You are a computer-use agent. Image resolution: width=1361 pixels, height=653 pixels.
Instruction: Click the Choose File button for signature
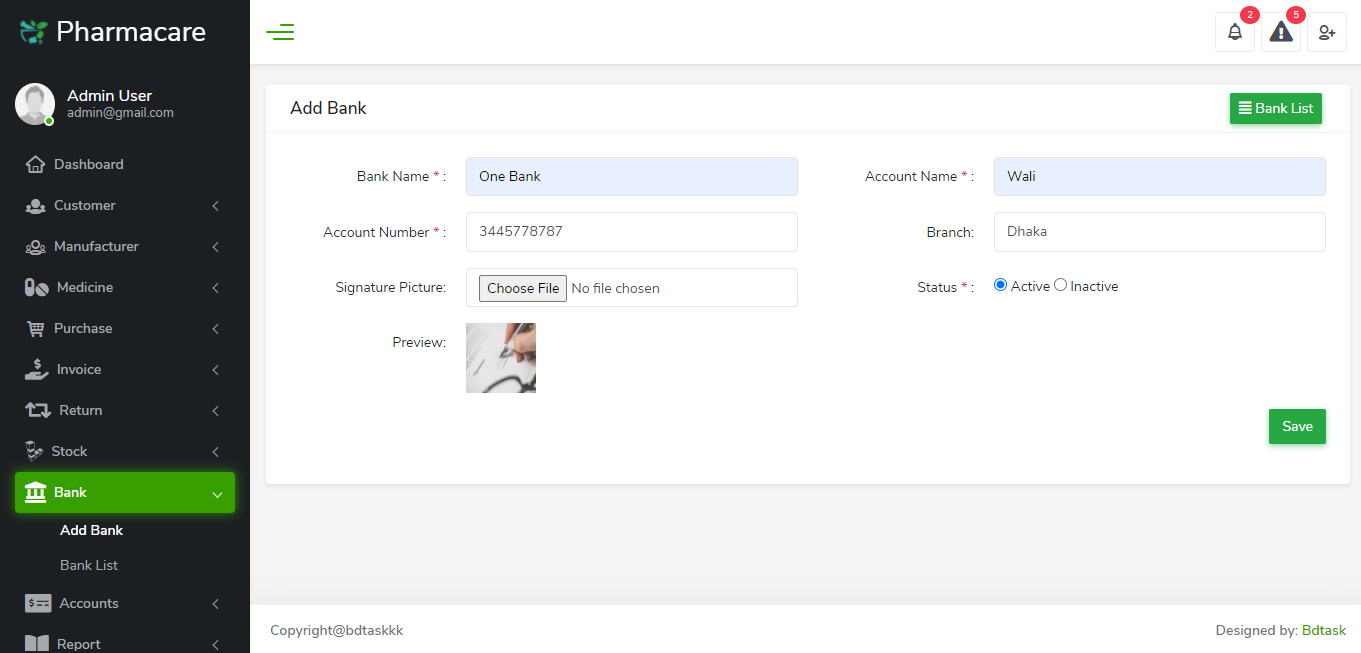[523, 288]
